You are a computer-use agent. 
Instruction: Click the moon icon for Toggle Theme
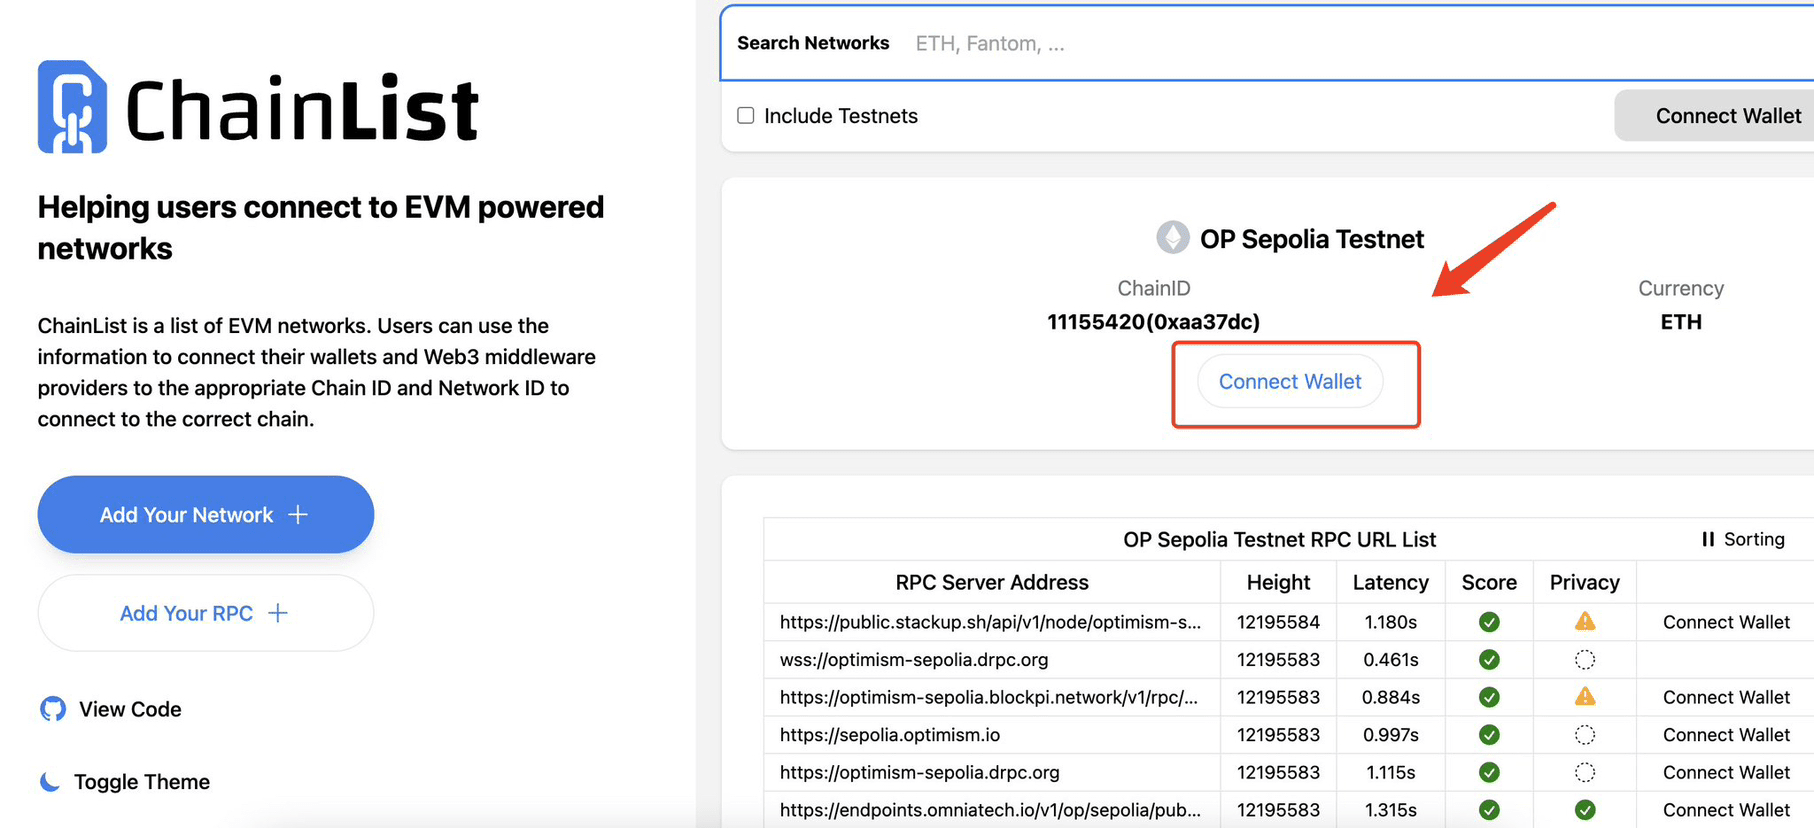50,781
